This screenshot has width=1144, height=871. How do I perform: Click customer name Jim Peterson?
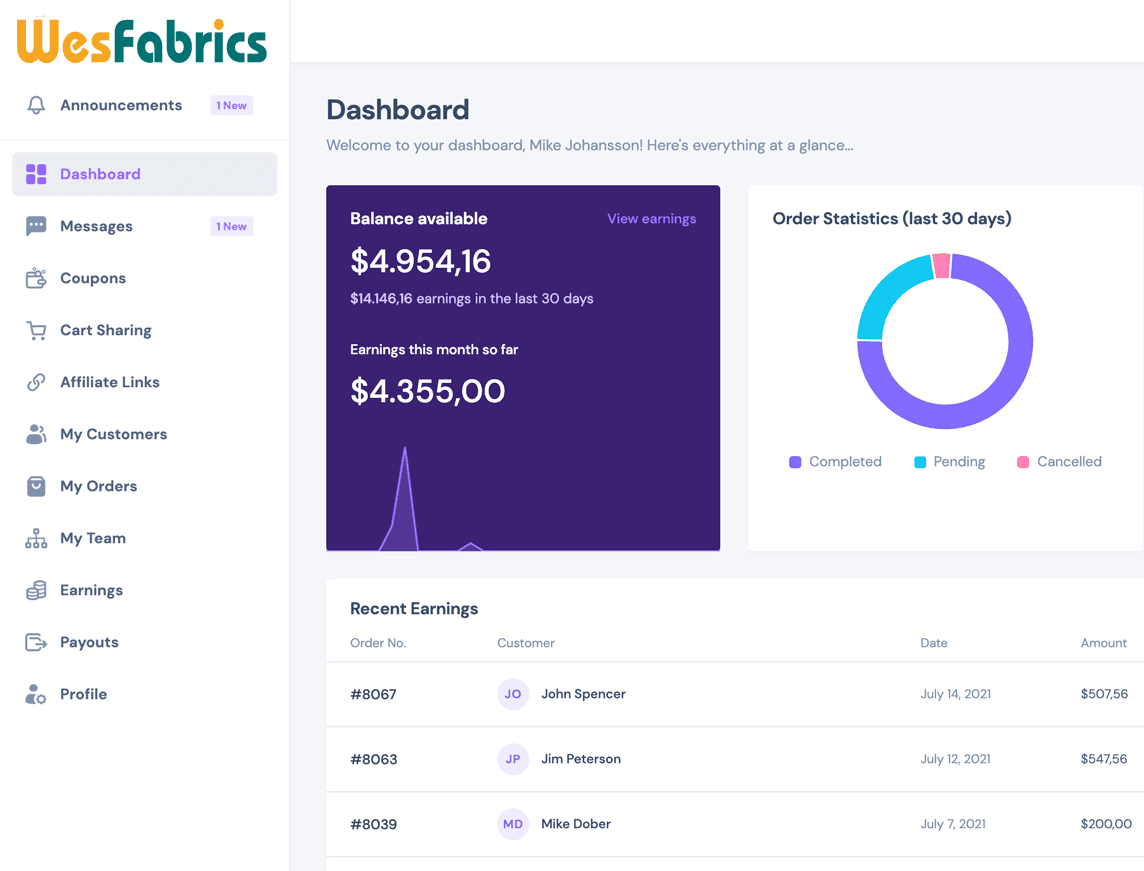(581, 759)
